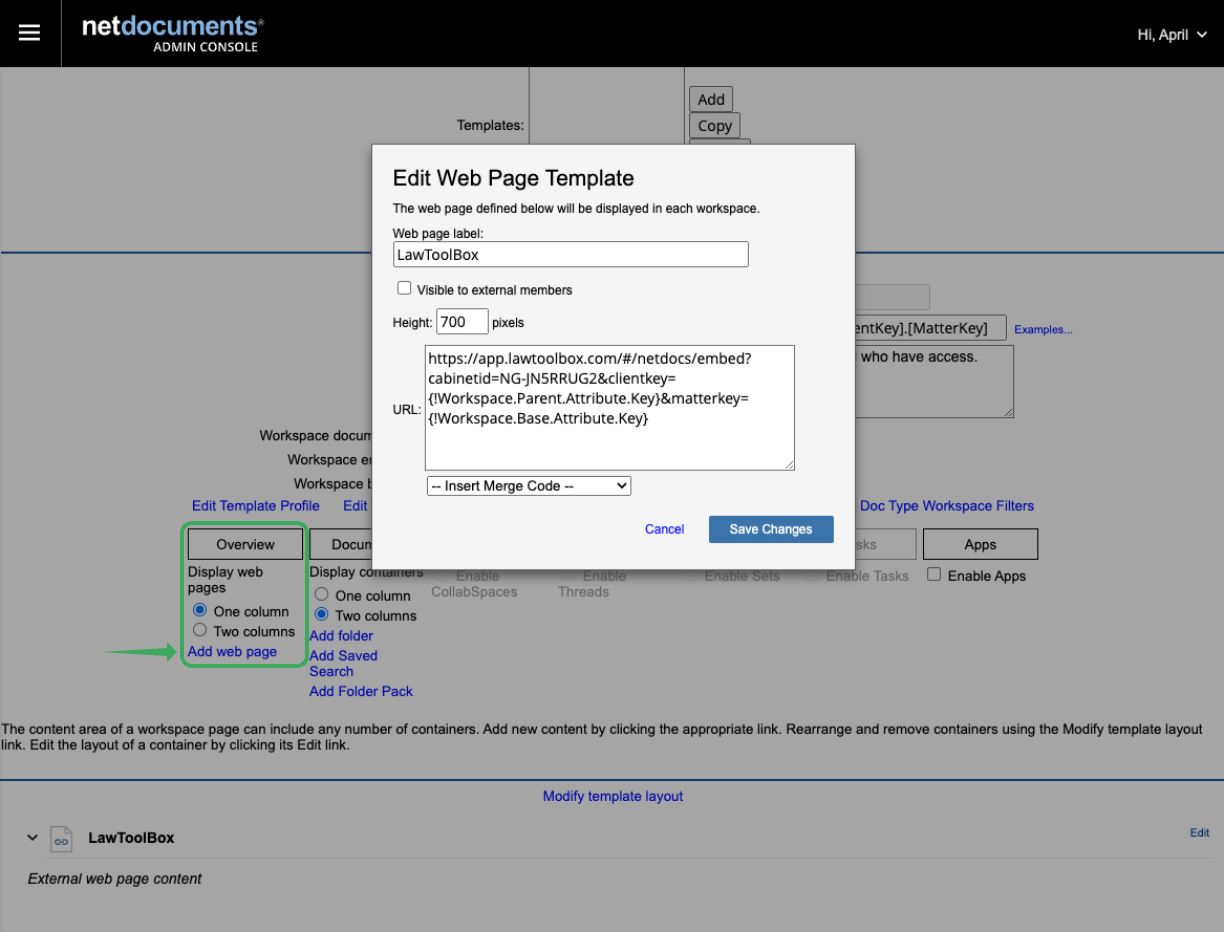The image size is (1224, 932).
Task: Open the Apps tab
Action: pos(980,544)
